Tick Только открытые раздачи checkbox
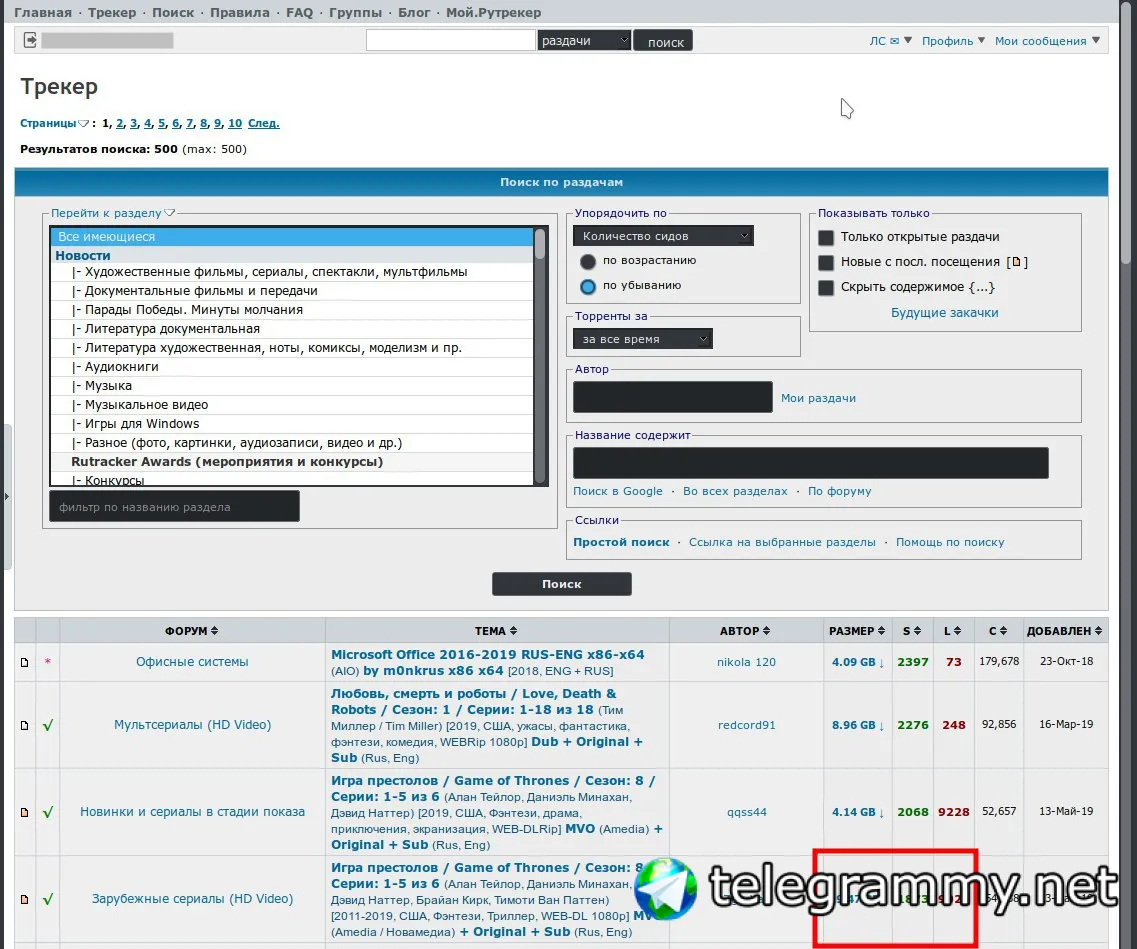This screenshot has width=1137, height=949. (x=826, y=237)
